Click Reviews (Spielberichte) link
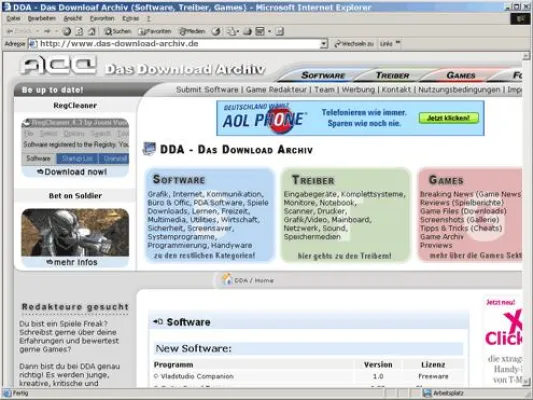533x400 pixels. tap(462, 203)
